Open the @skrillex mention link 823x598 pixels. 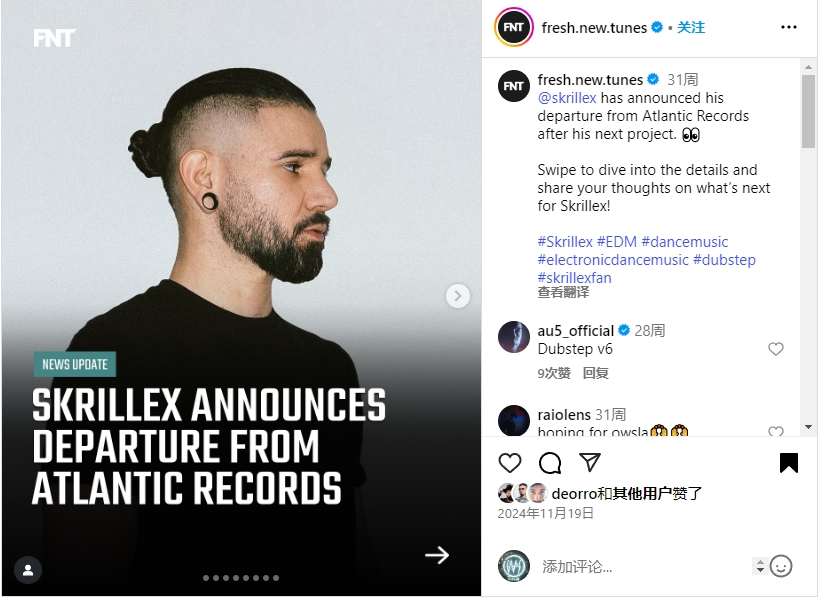tap(567, 98)
